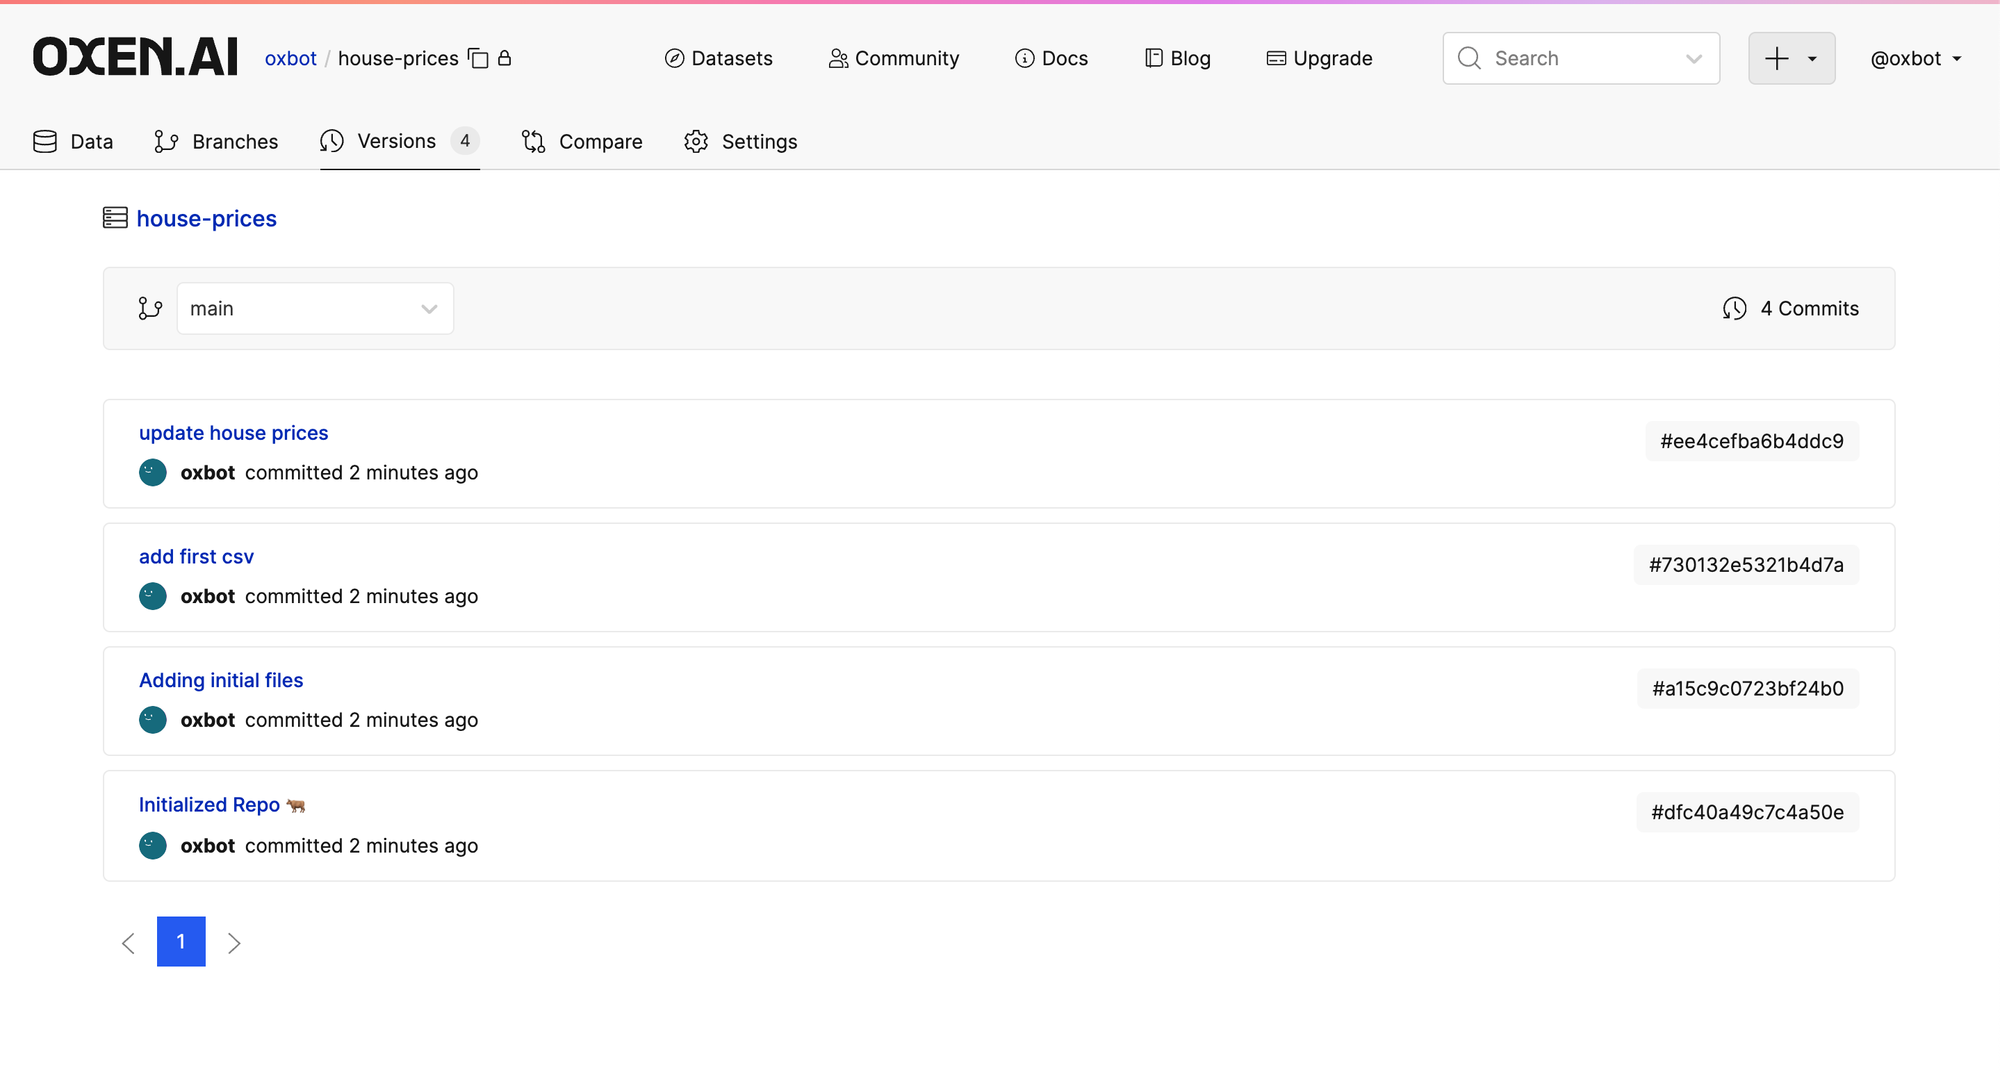Click commit hash #ee4cefba6b4ddc9
2000x1070 pixels.
(x=1752, y=441)
